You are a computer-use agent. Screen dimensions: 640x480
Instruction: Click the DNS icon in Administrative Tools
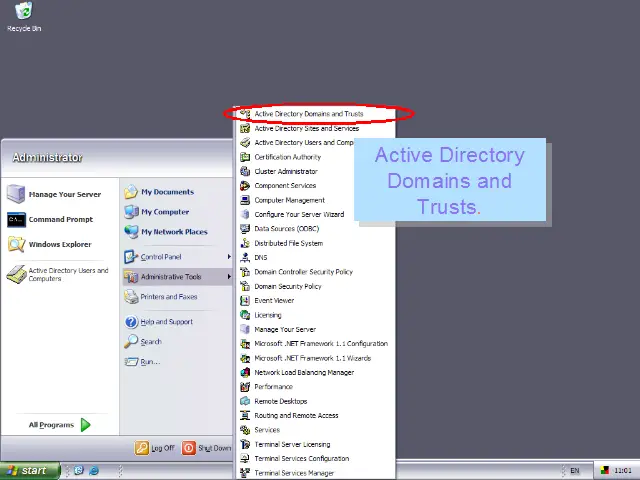(245, 258)
